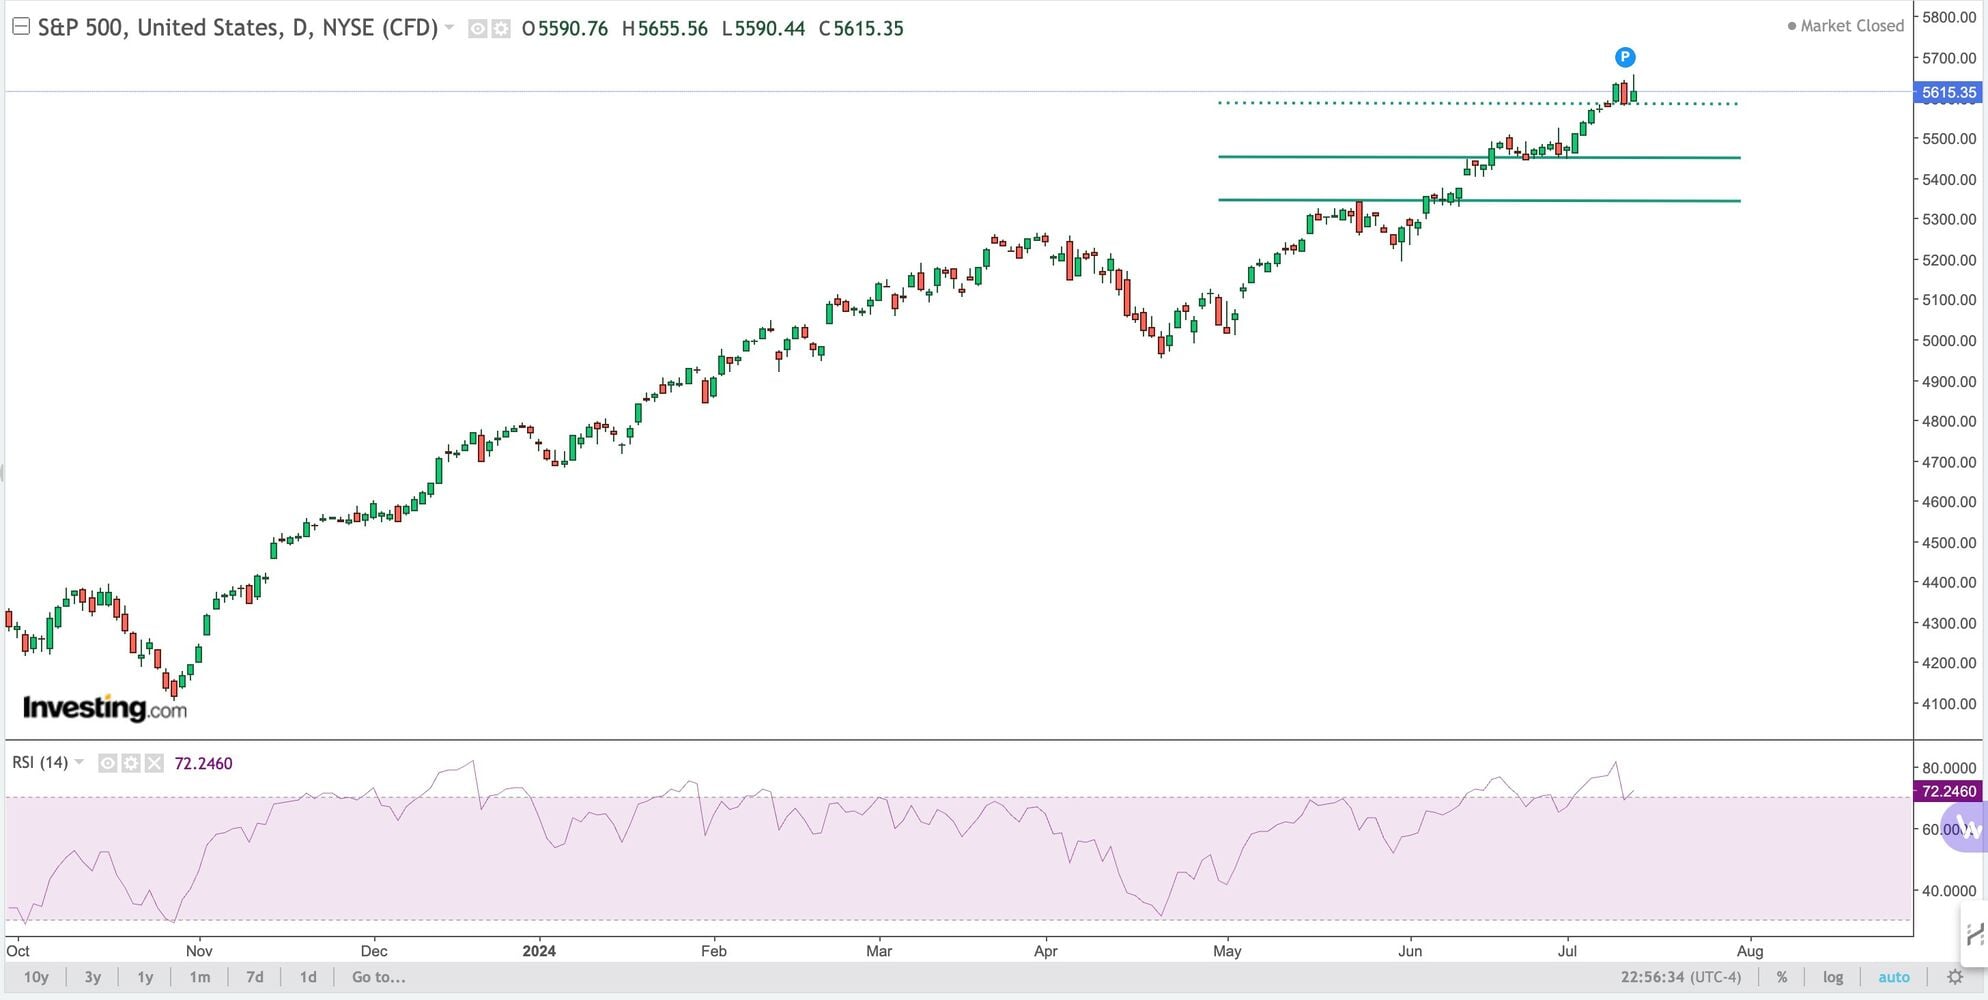Screen dimensions: 1988x1000
Task: Open the S&P 500 symbol dropdown arrow
Action: pyautogui.click(x=449, y=28)
